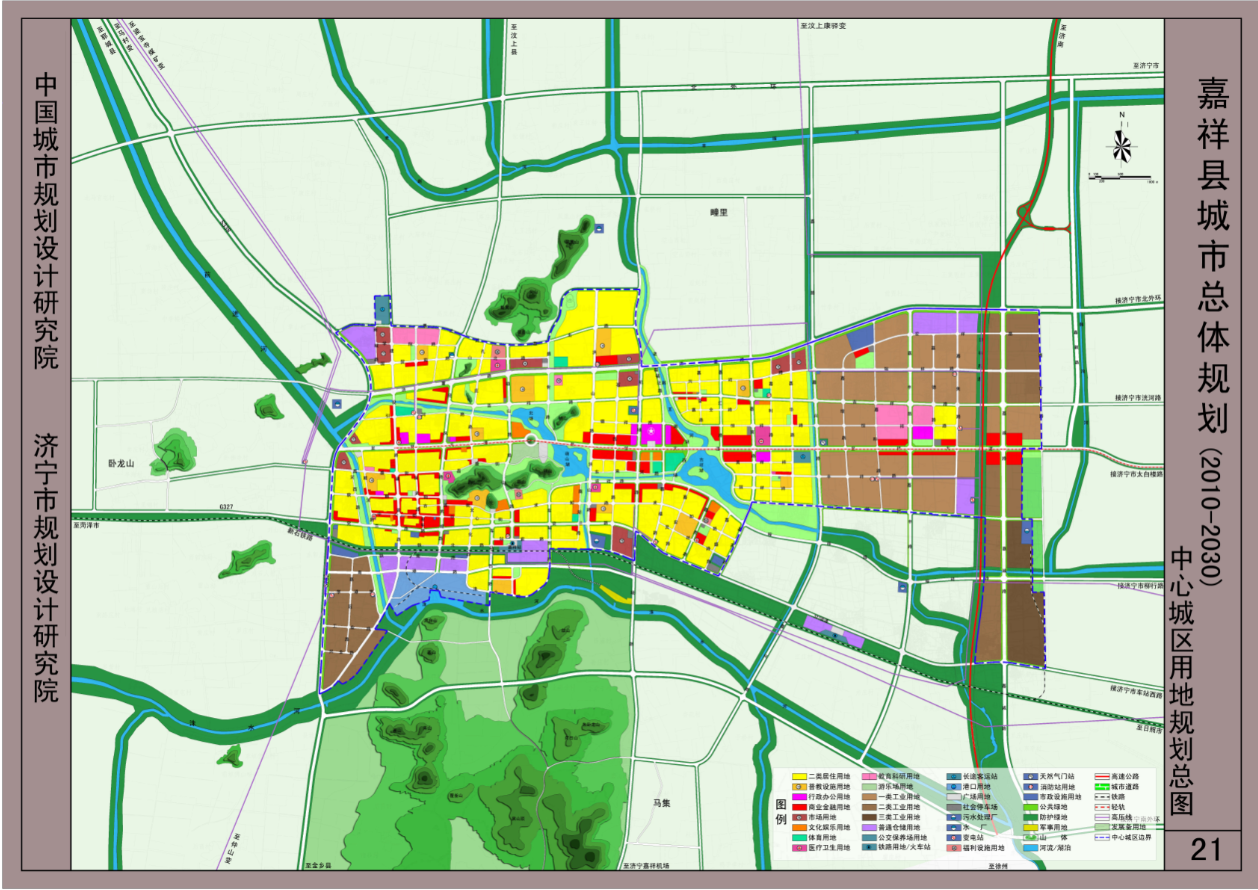This screenshot has height=890, width=1258.
Task: Click the 福利设施用地 legend symbol
Action: click(x=953, y=848)
